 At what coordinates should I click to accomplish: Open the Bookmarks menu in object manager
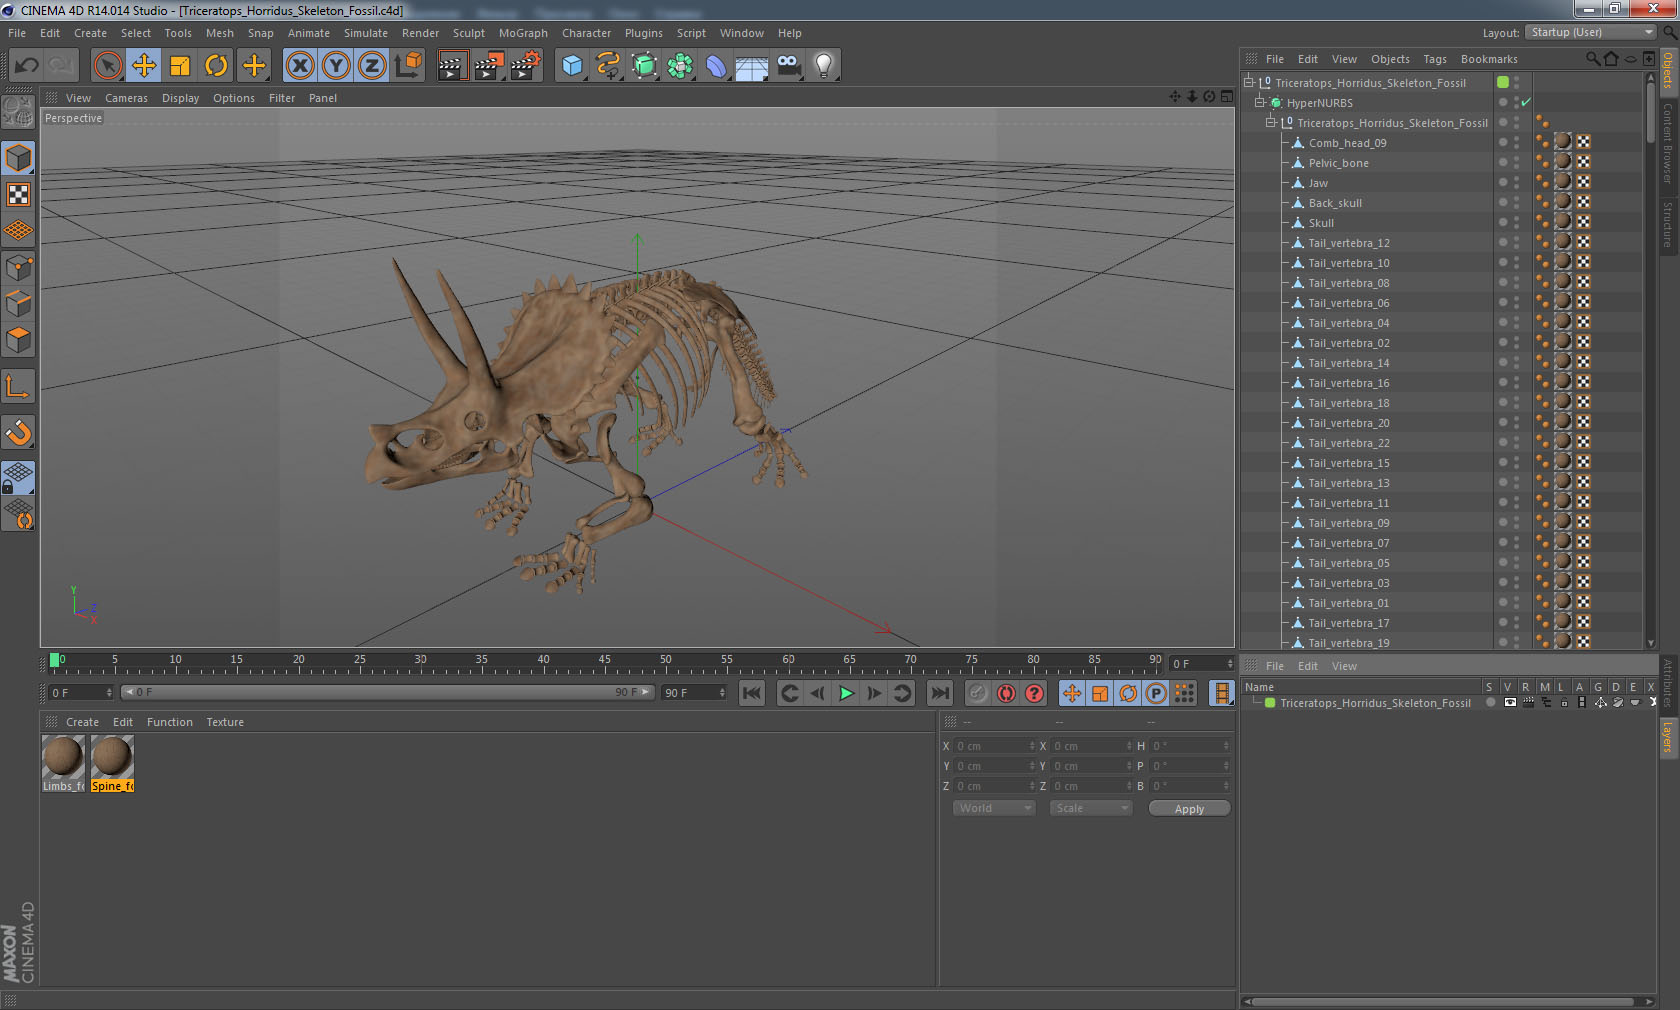(x=1488, y=59)
